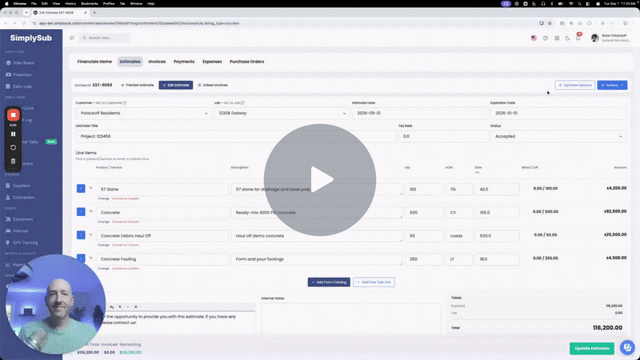
Task: Click the Add Free Text Line button
Action: coord(374,282)
